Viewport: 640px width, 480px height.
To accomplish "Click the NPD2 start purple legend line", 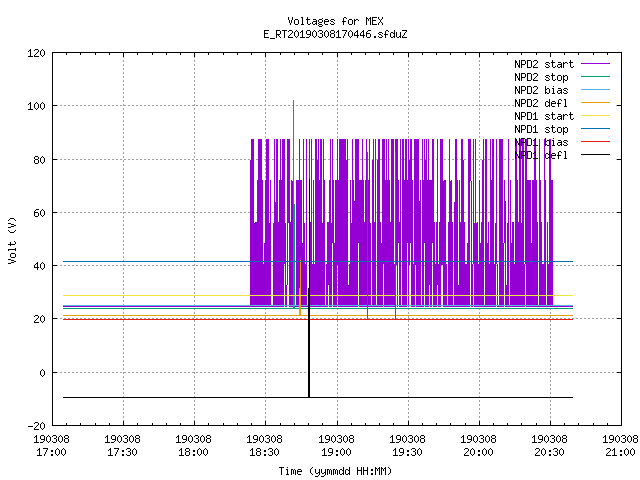I will (596, 64).
